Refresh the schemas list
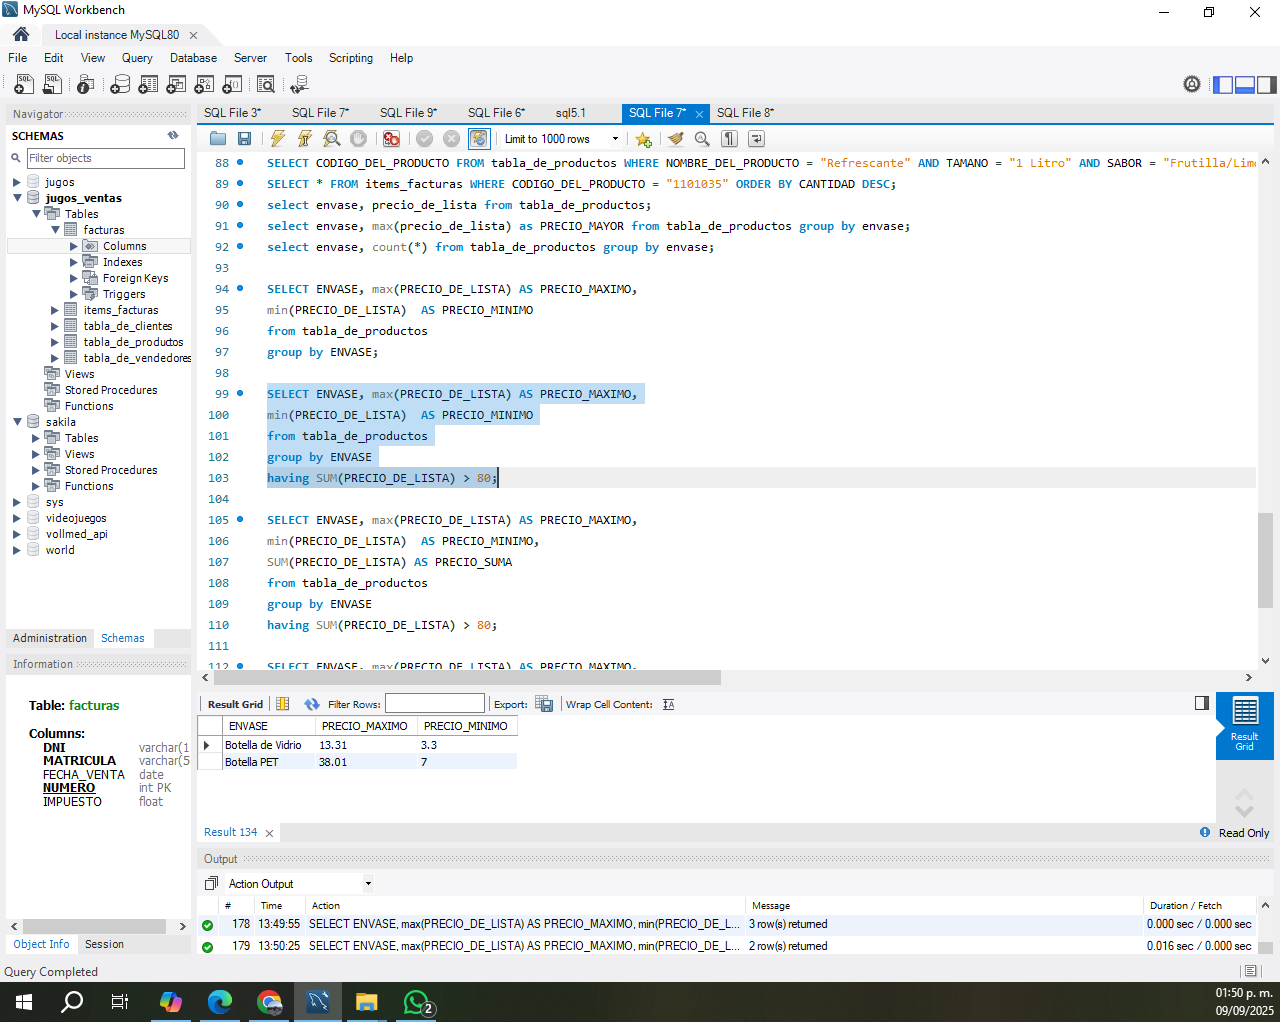This screenshot has width=1280, height=1022. (173, 135)
